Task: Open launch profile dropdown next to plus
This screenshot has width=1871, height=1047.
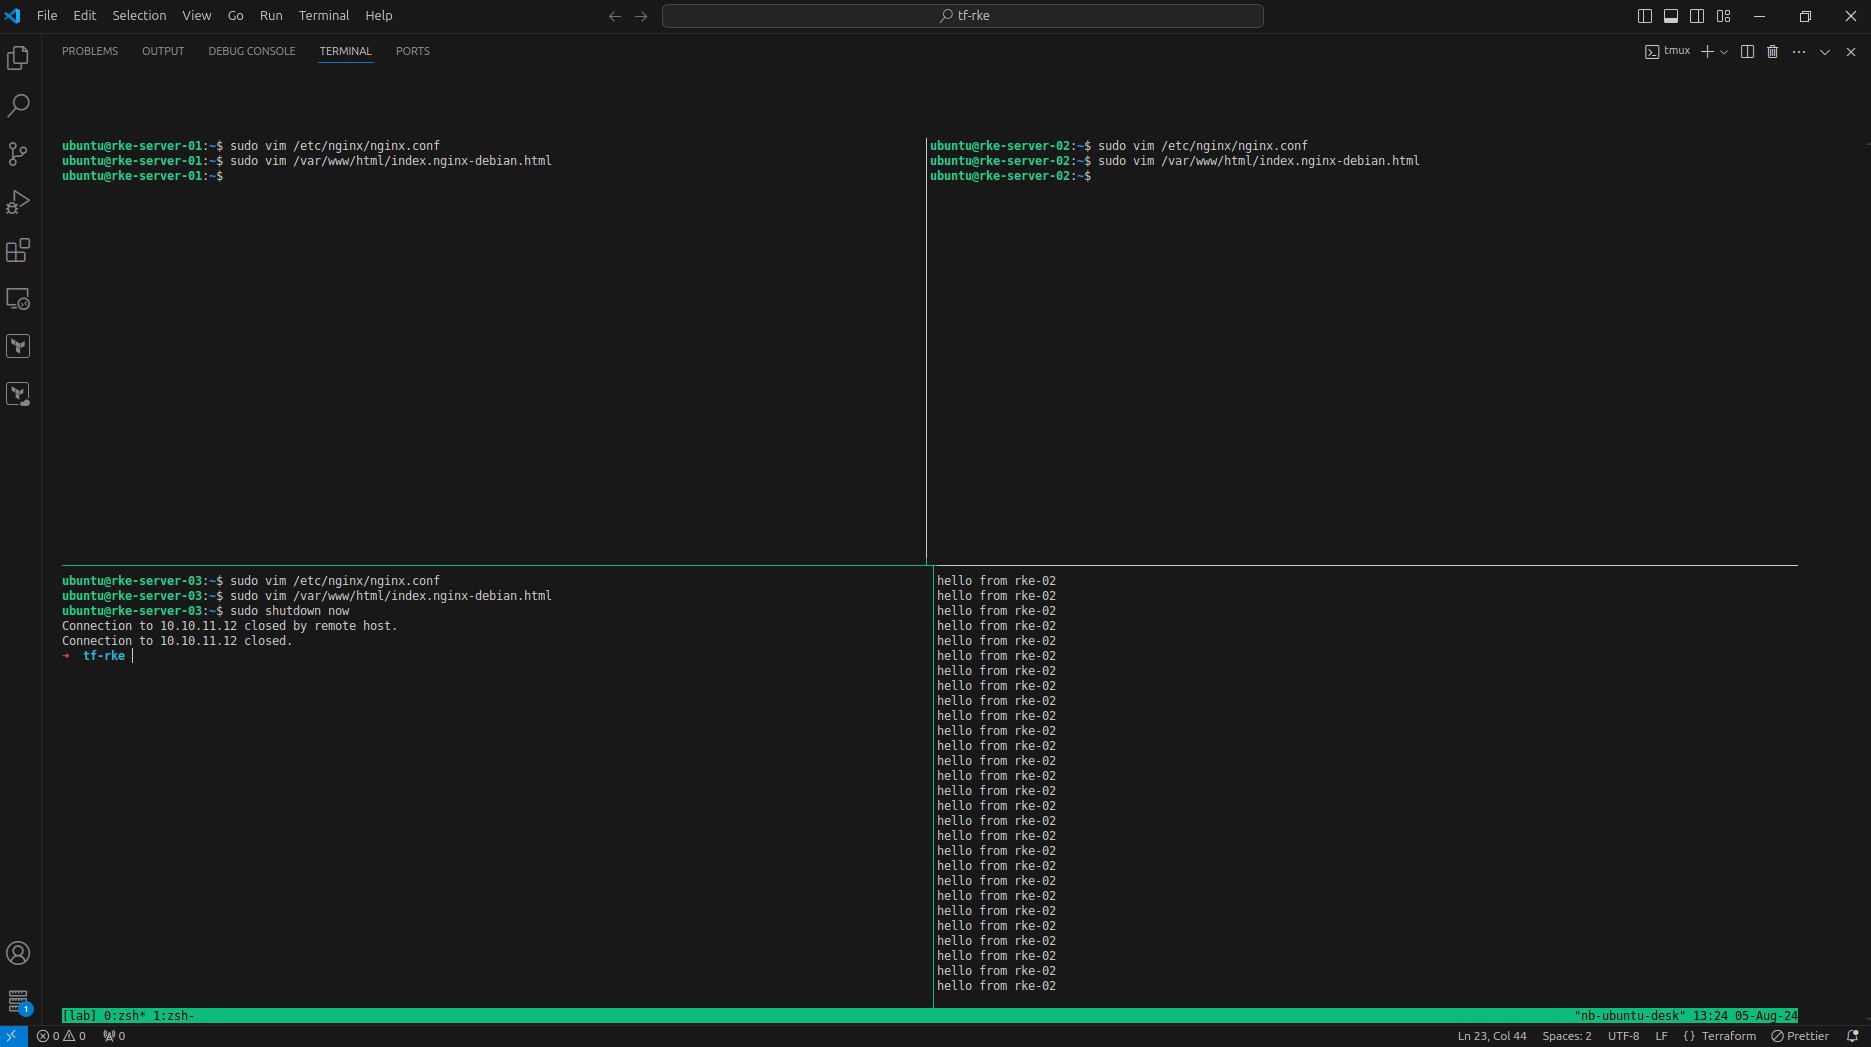Action: pyautogui.click(x=1724, y=52)
